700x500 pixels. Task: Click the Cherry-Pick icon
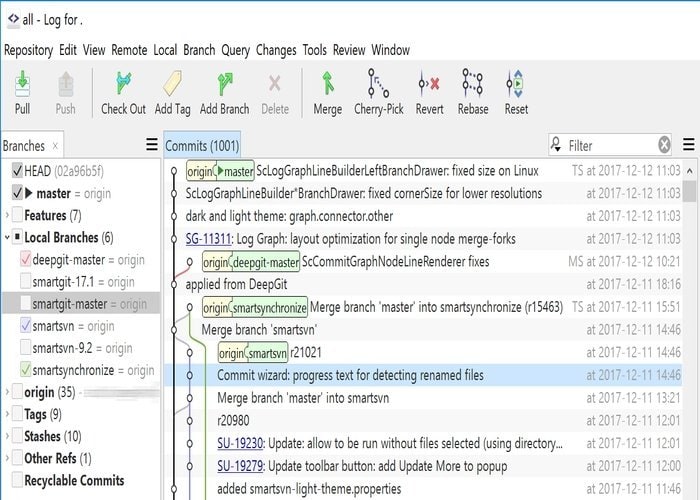pos(378,83)
